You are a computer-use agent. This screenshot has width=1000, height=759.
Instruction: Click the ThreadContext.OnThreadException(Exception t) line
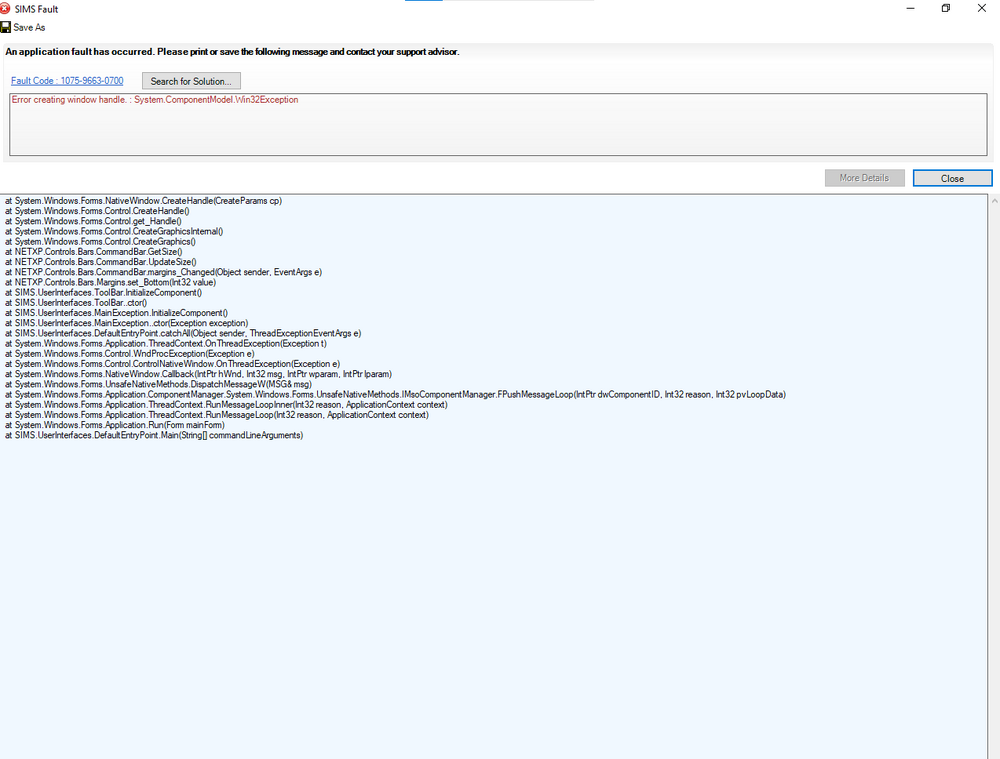[166, 344]
